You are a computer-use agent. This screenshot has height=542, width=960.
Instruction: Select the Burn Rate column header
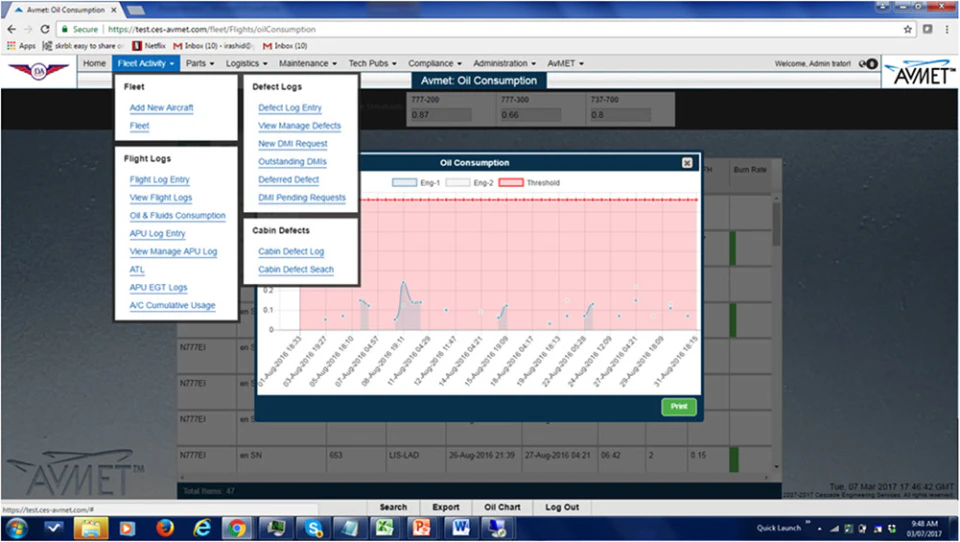coord(750,170)
